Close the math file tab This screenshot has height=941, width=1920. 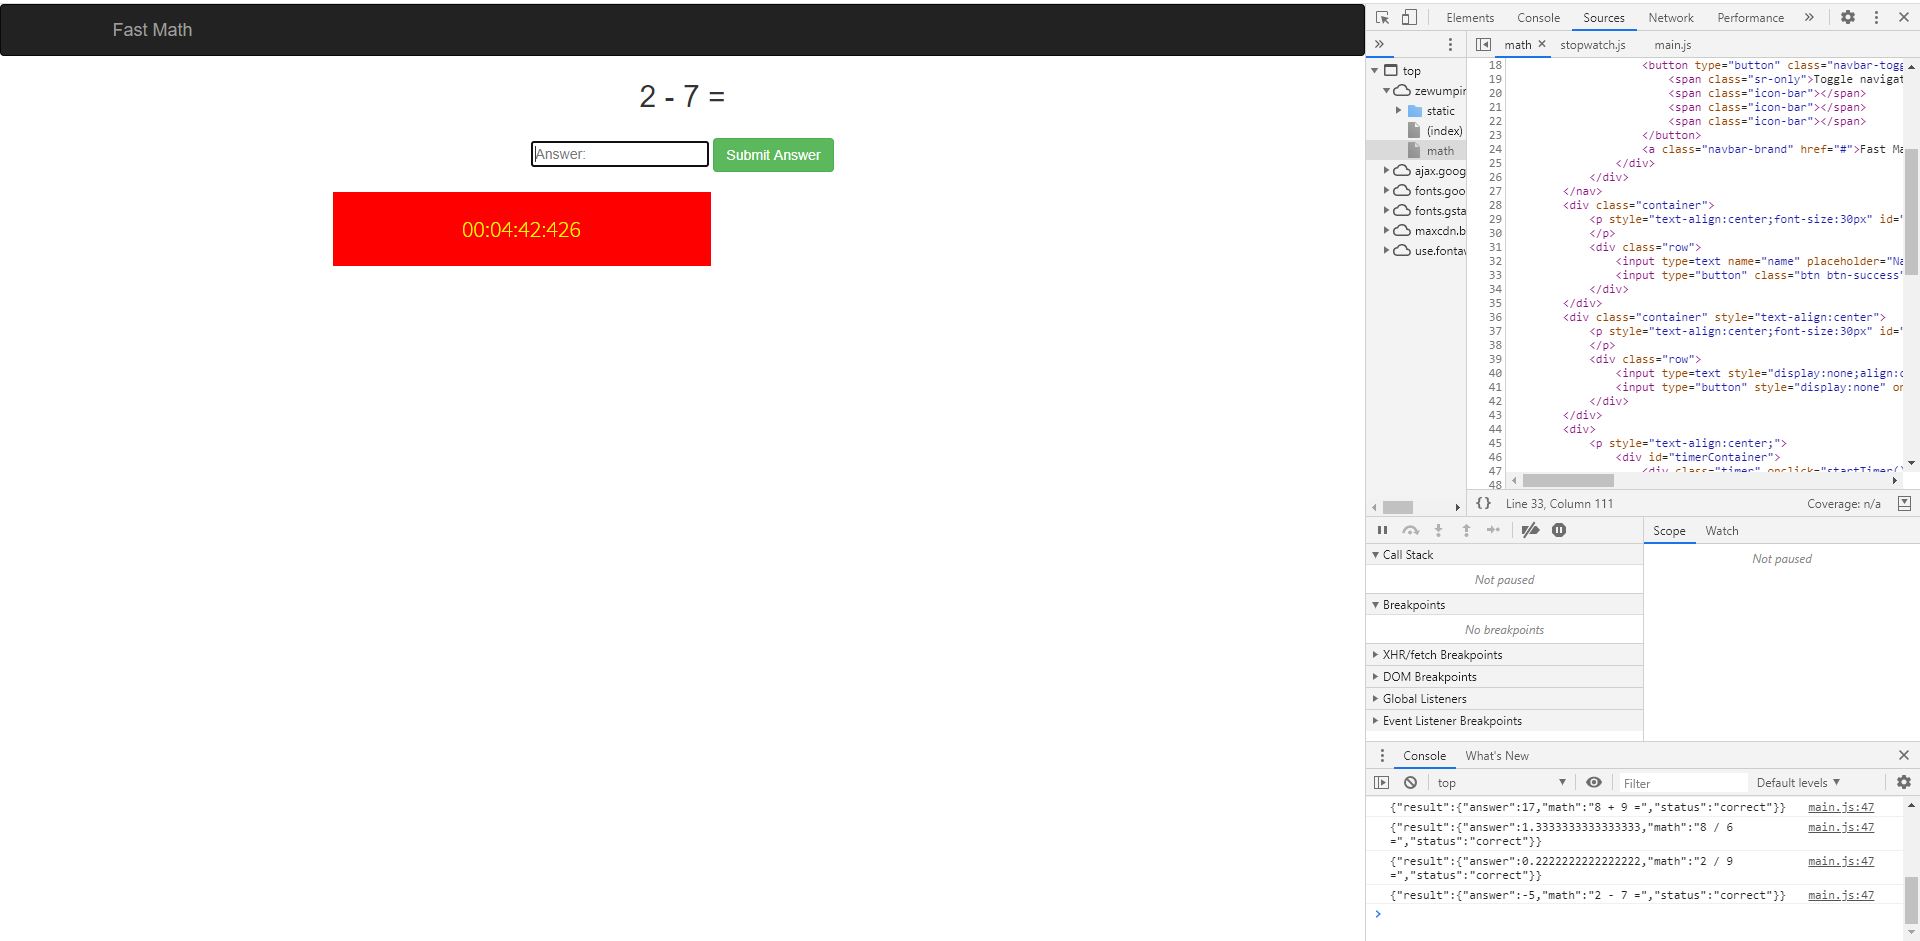click(1542, 44)
